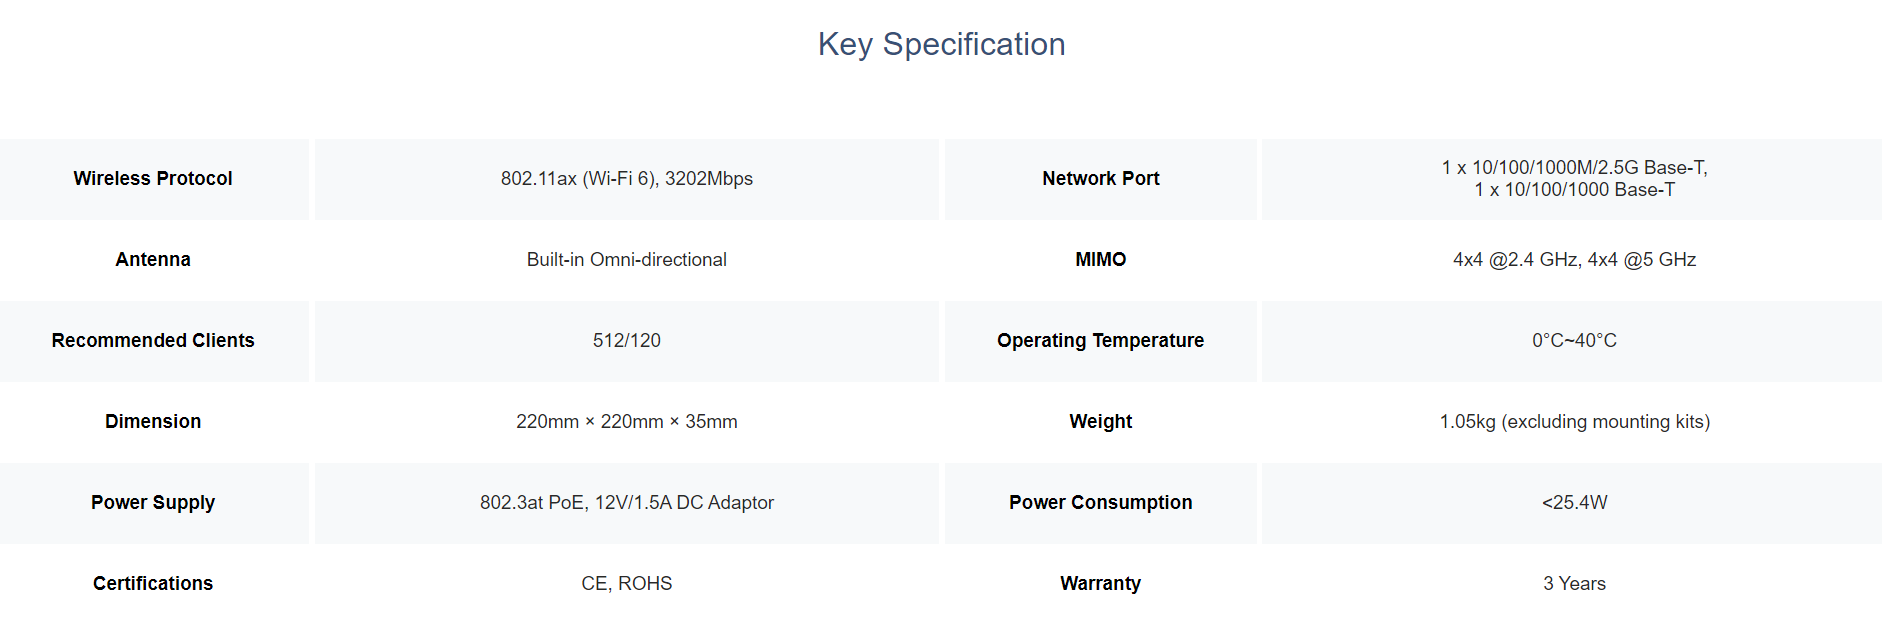Screen dimensions: 1882x644
Task: Click the 512/120 clients value
Action: pos(627,341)
